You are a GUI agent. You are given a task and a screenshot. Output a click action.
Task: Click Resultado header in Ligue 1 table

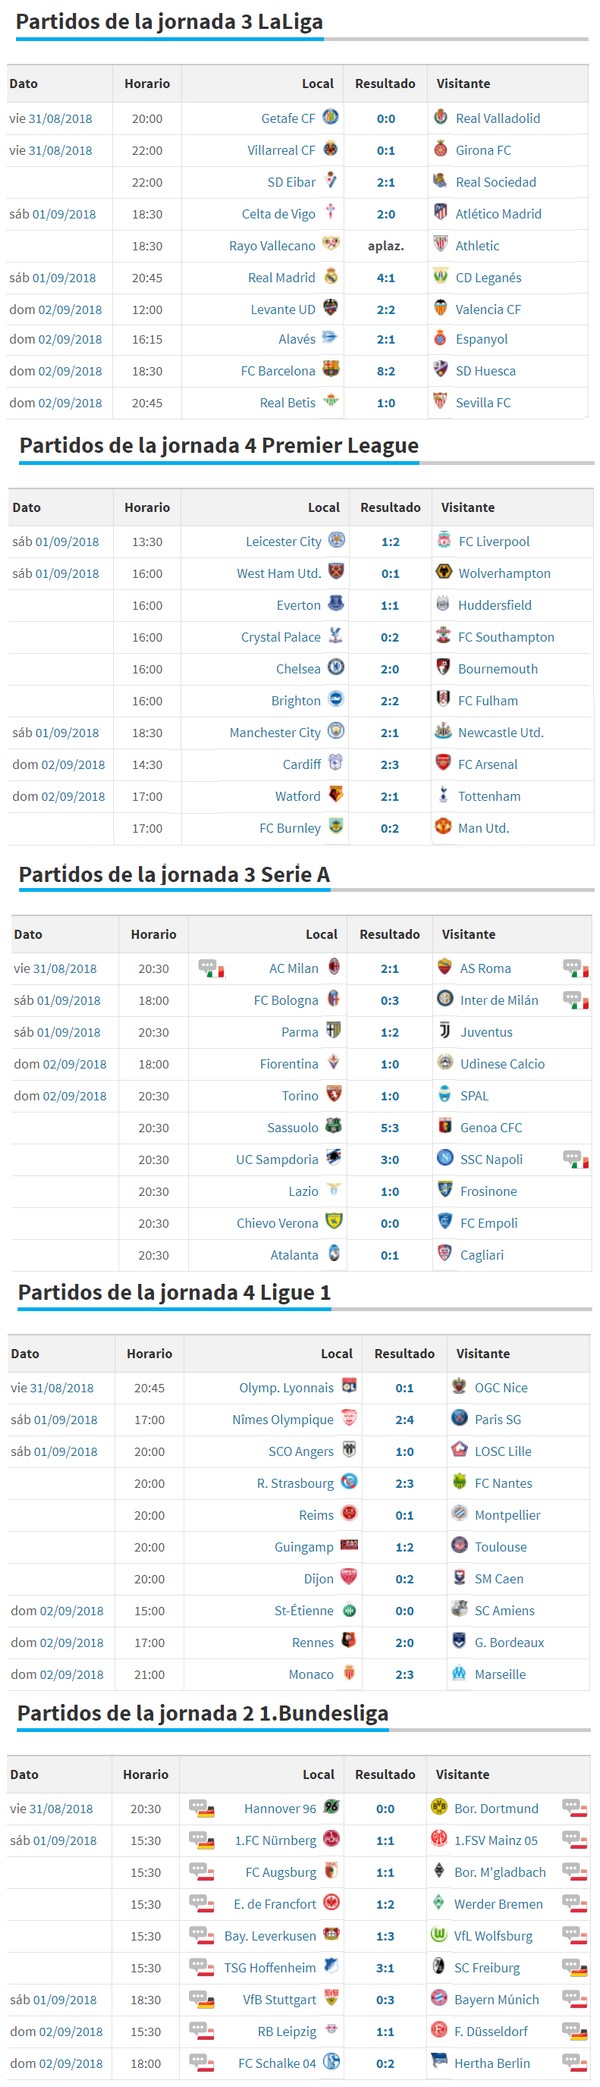[x=404, y=1353]
